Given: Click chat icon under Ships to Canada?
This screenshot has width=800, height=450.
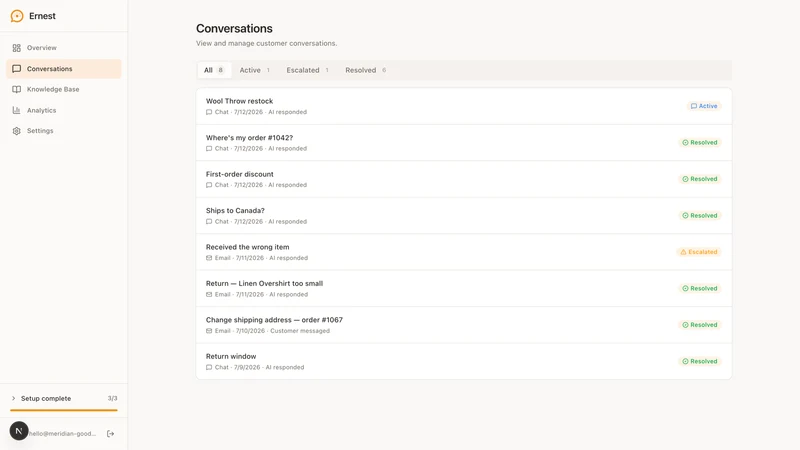Looking at the screenshot, I should [209, 221].
